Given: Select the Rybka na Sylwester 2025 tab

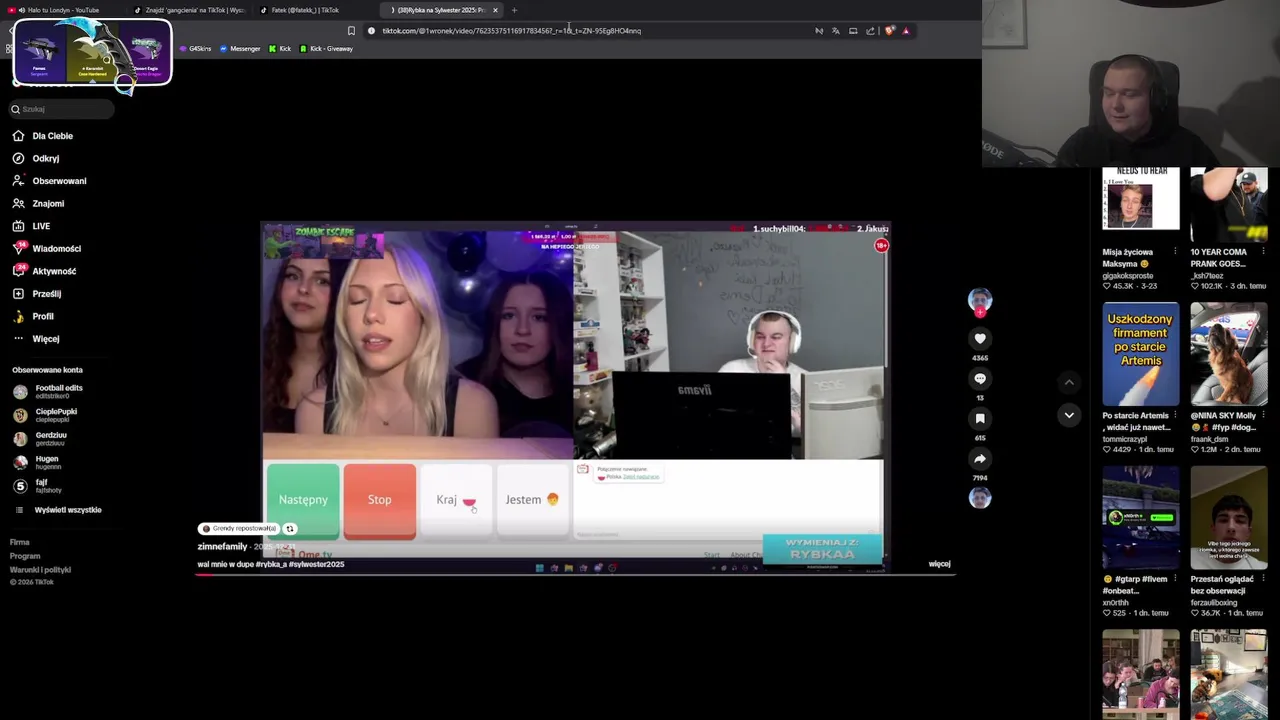Looking at the screenshot, I should (440, 10).
